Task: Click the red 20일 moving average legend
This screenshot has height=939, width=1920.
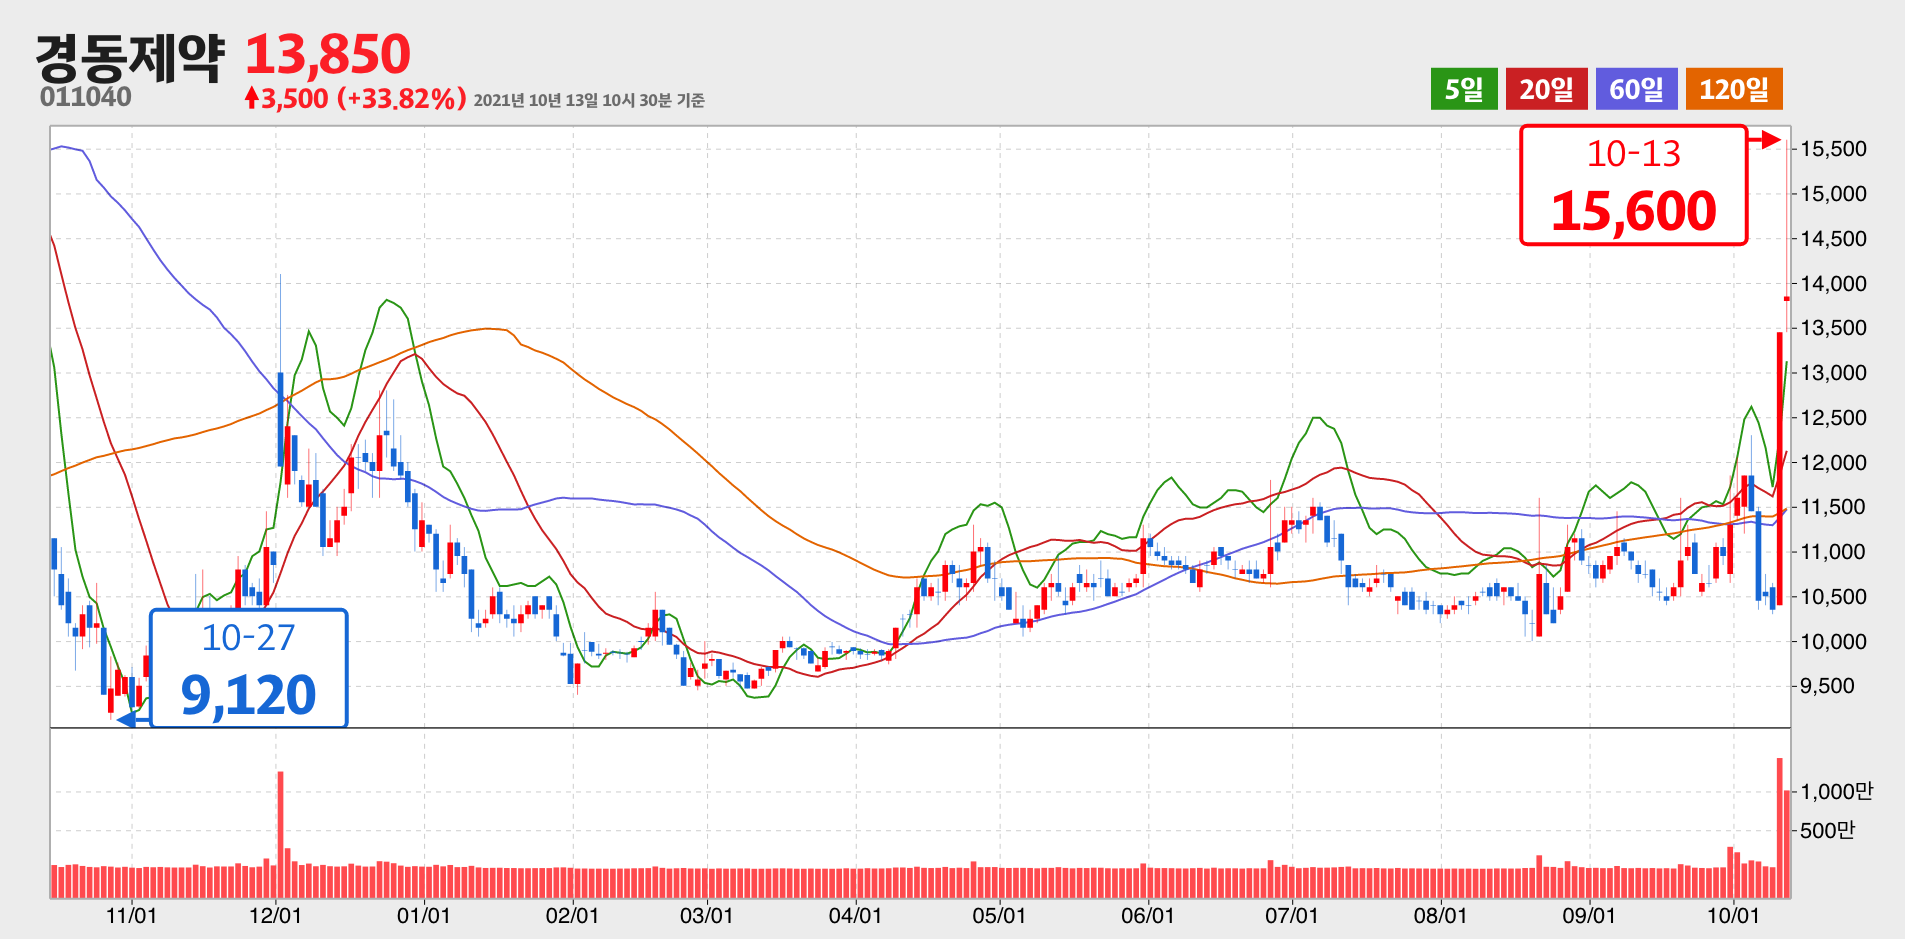Action: [1547, 89]
